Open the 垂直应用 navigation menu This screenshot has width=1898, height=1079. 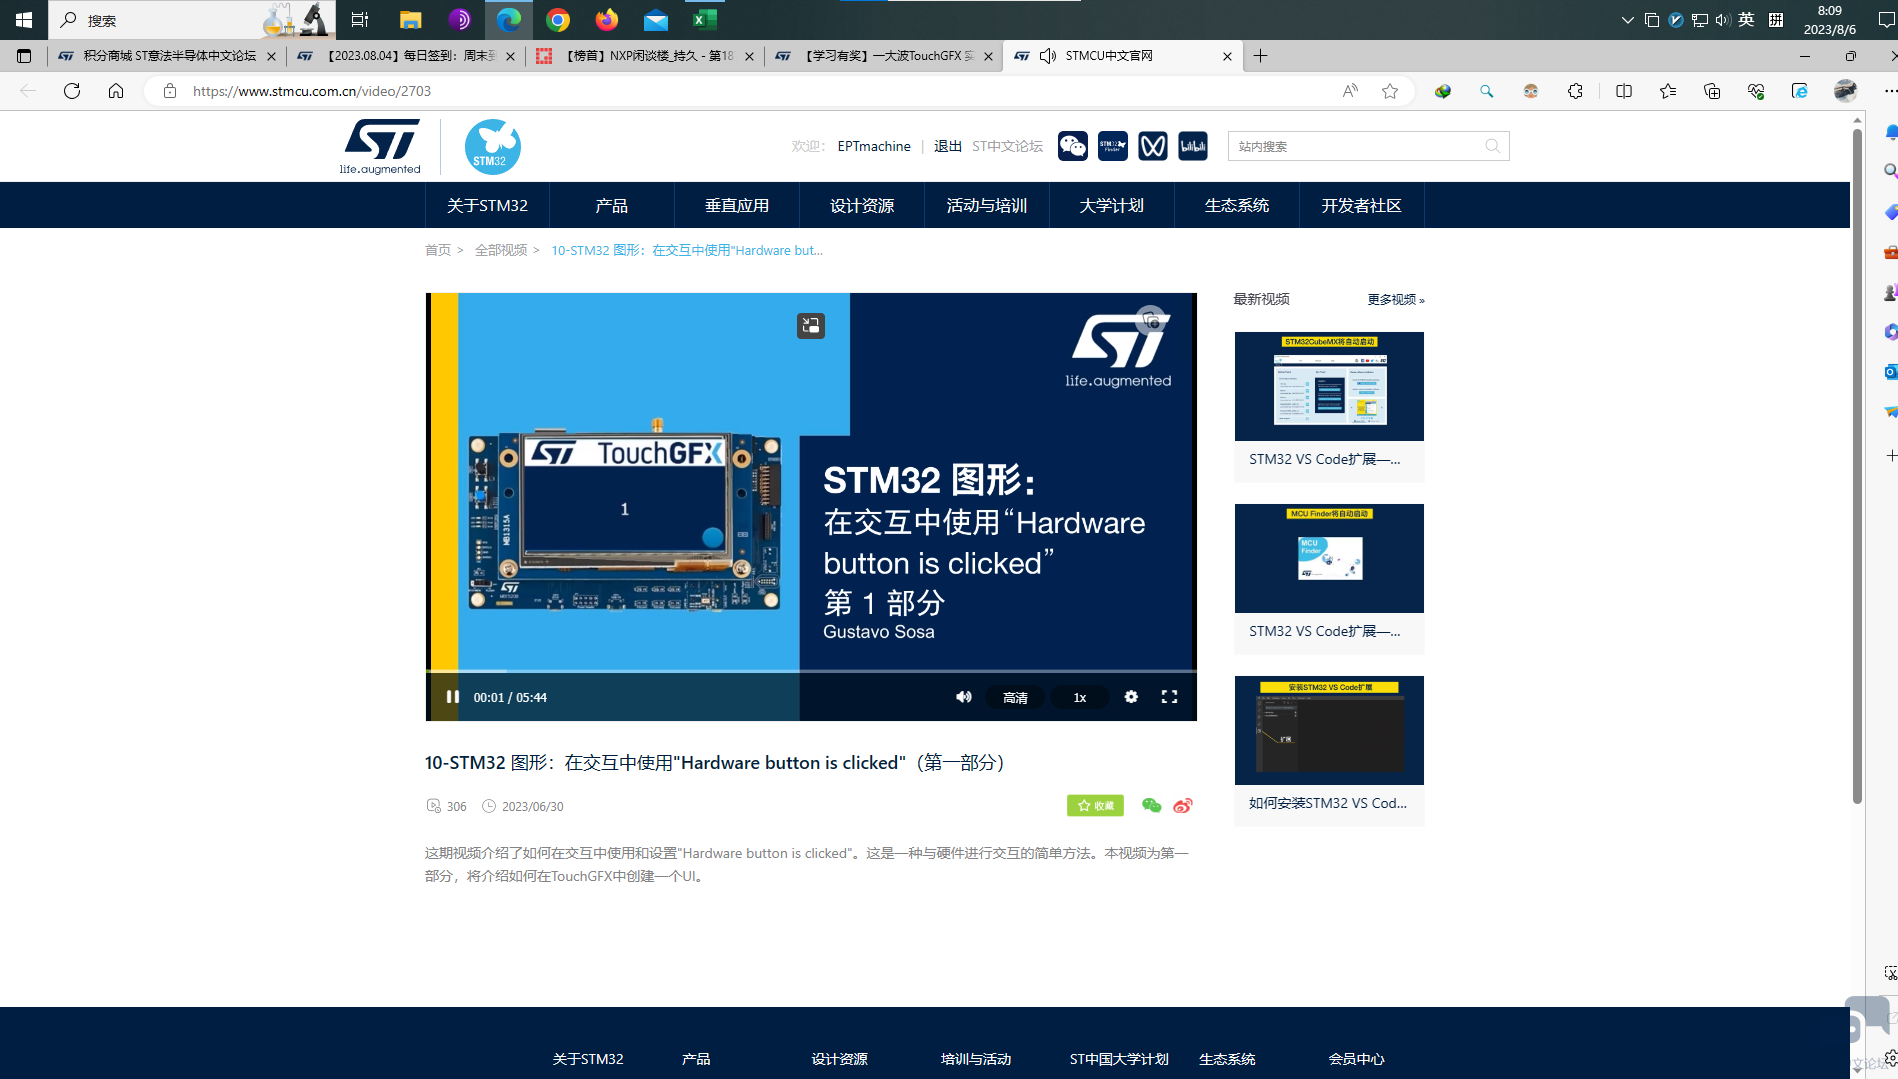pyautogui.click(x=737, y=205)
